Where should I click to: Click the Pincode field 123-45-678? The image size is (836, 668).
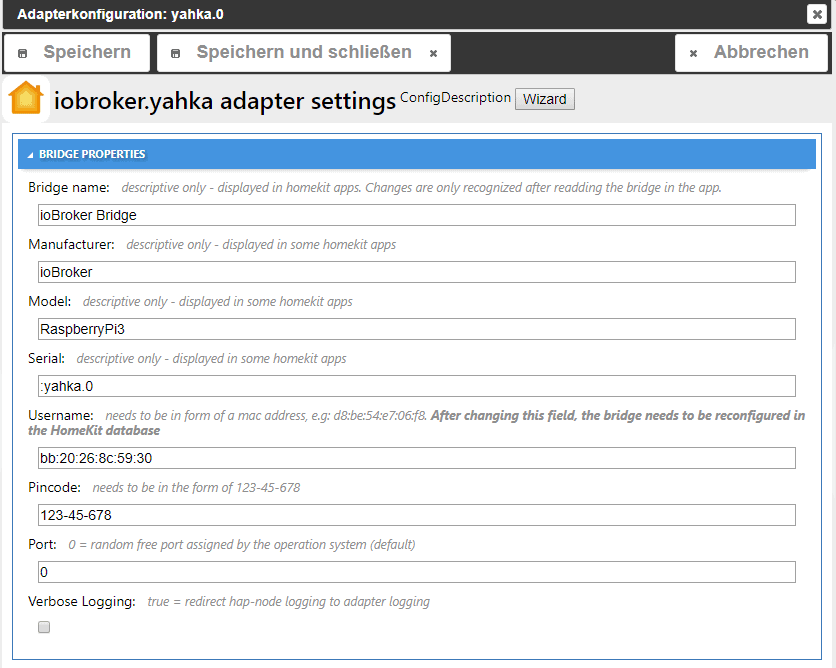[416, 515]
